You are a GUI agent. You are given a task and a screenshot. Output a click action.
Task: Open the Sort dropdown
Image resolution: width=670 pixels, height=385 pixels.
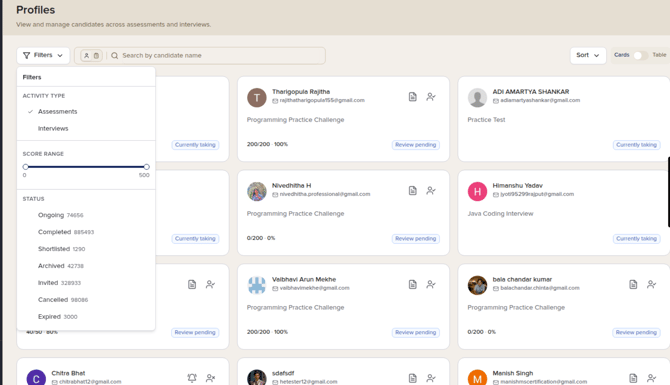pos(588,56)
